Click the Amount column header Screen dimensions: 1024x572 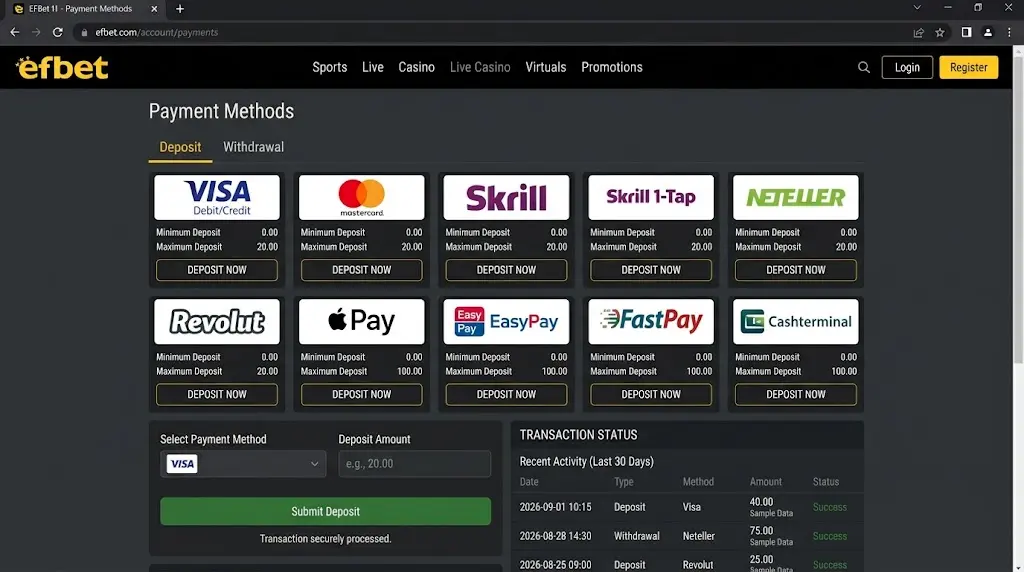765,481
